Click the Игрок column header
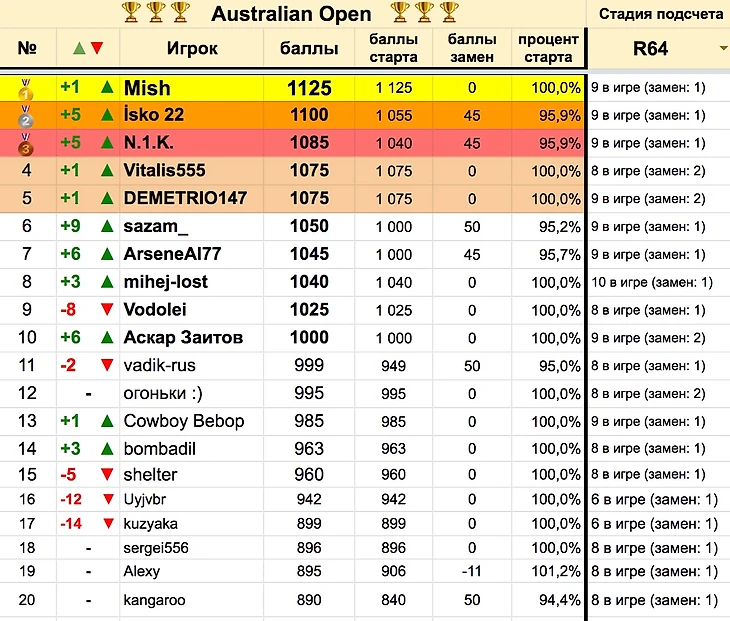The height and width of the screenshot is (621, 730). pyautogui.click(x=191, y=48)
